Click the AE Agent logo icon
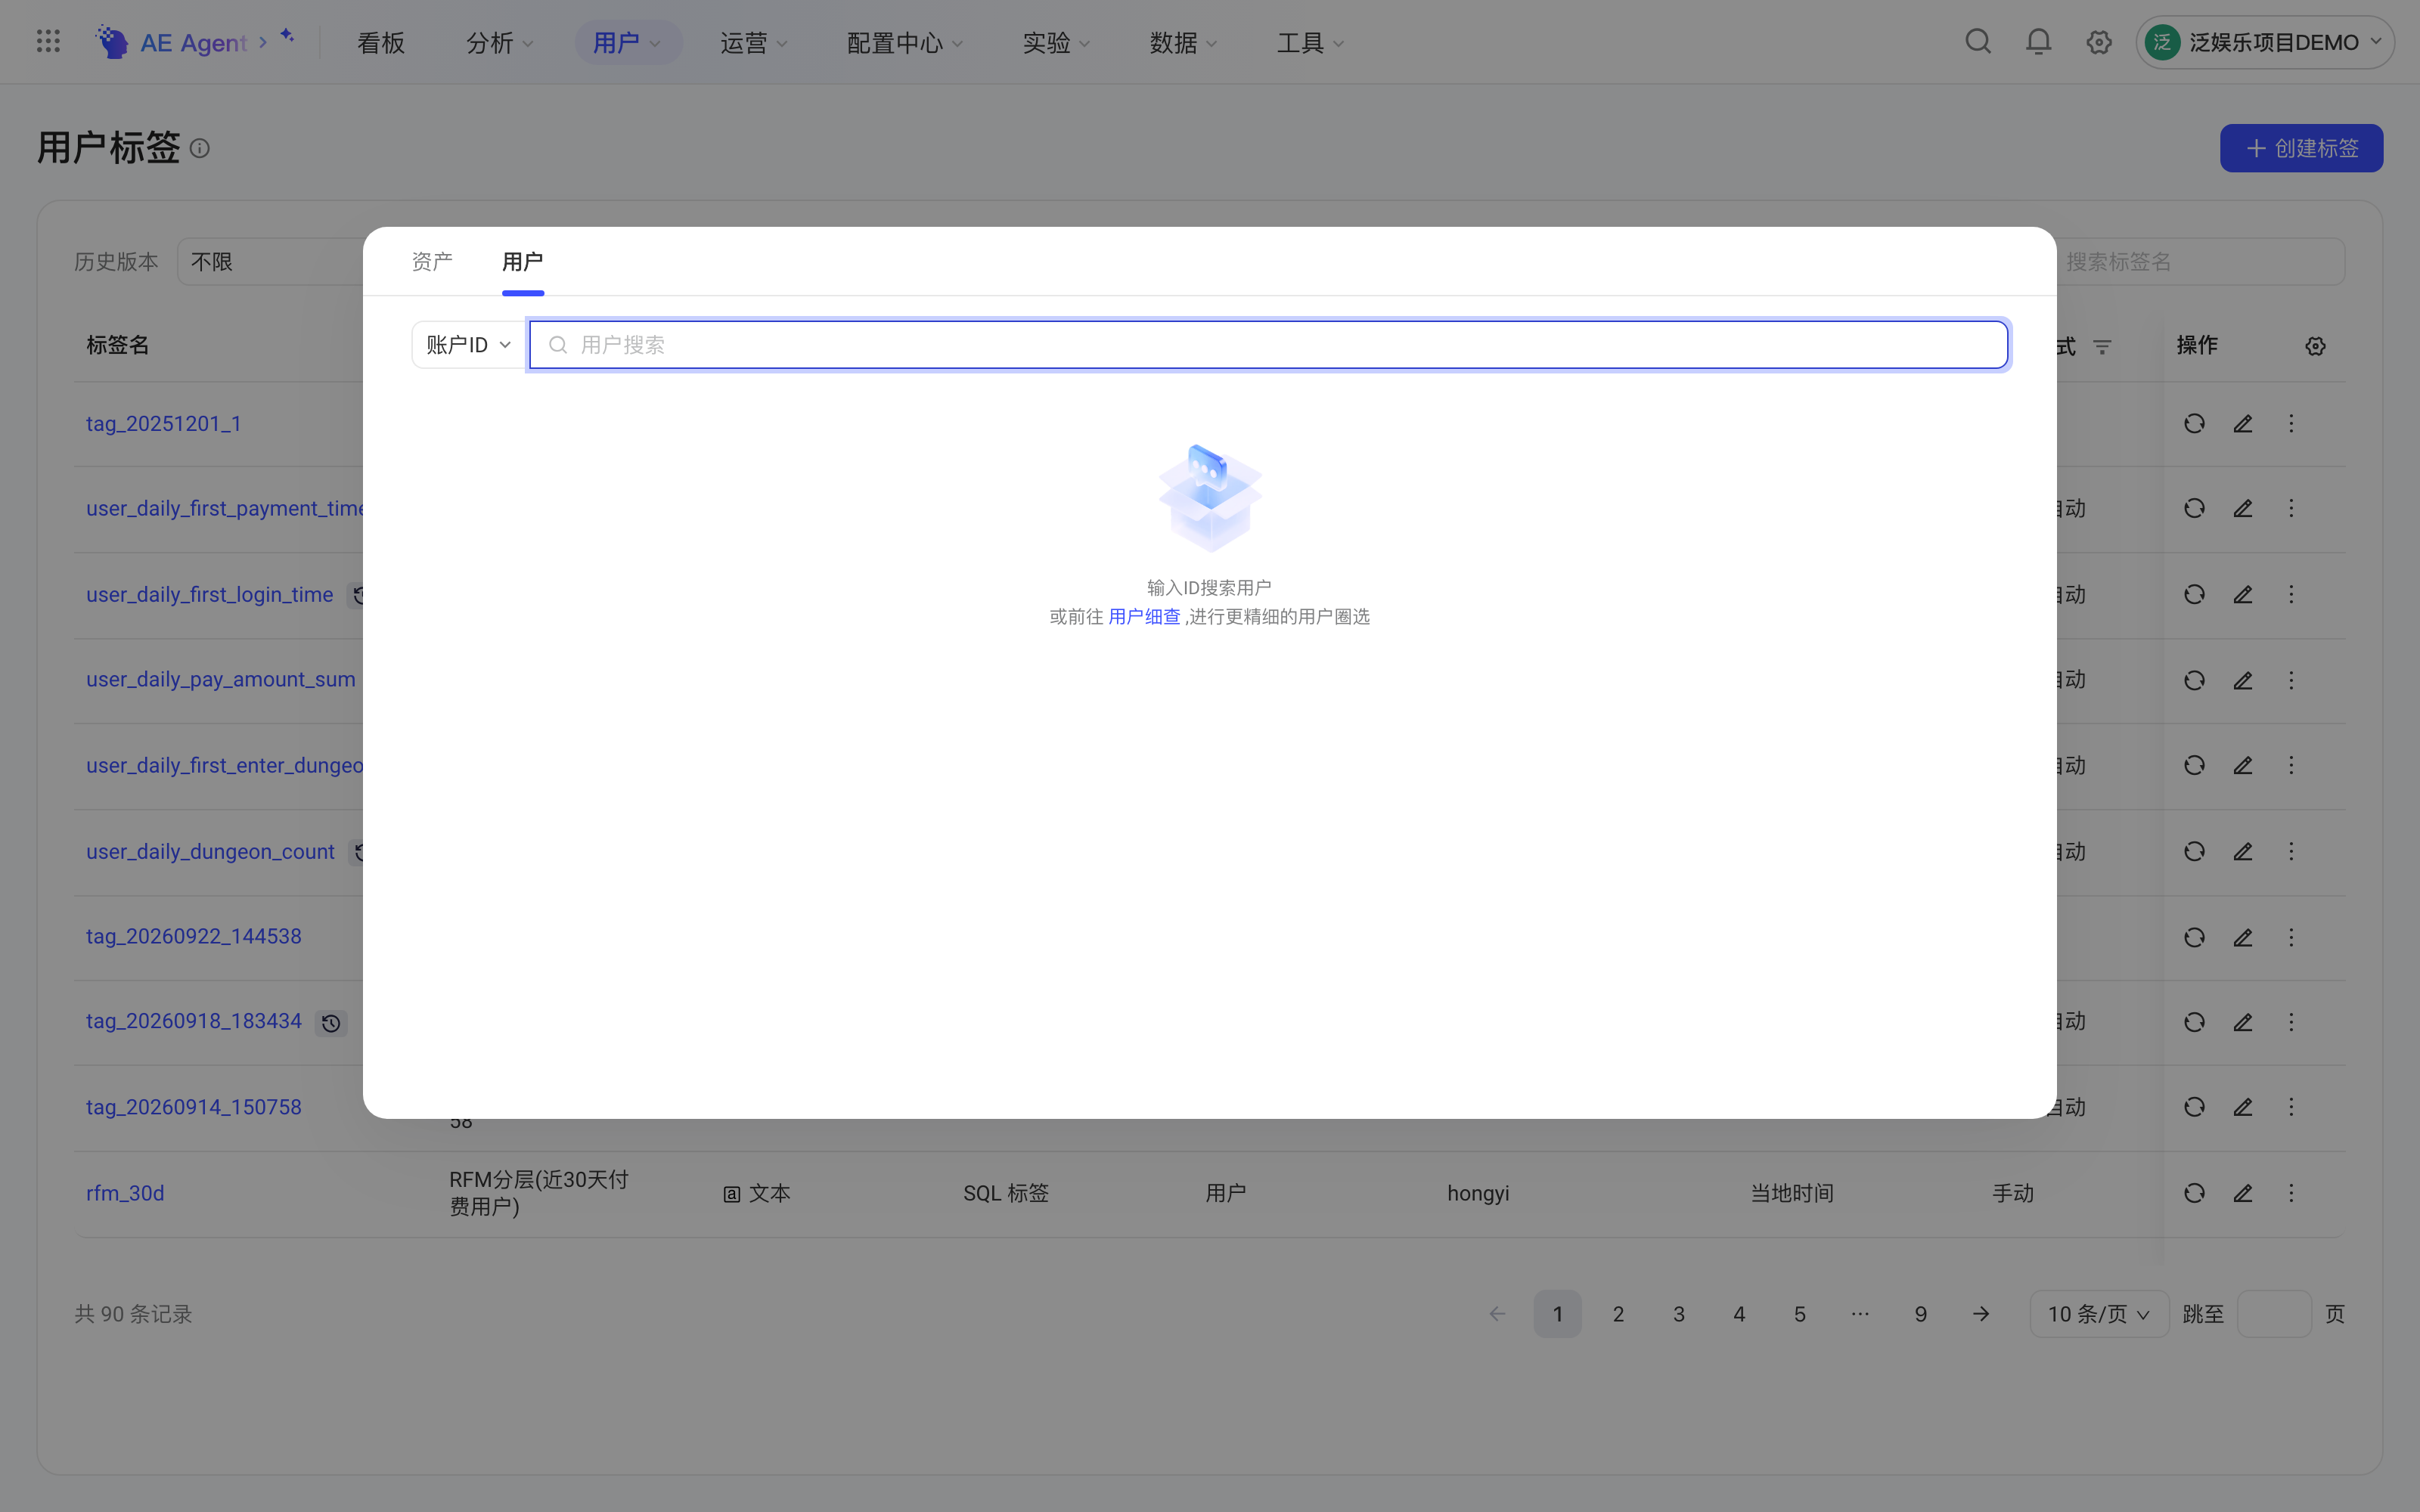This screenshot has height=1512, width=2420. click(111, 42)
